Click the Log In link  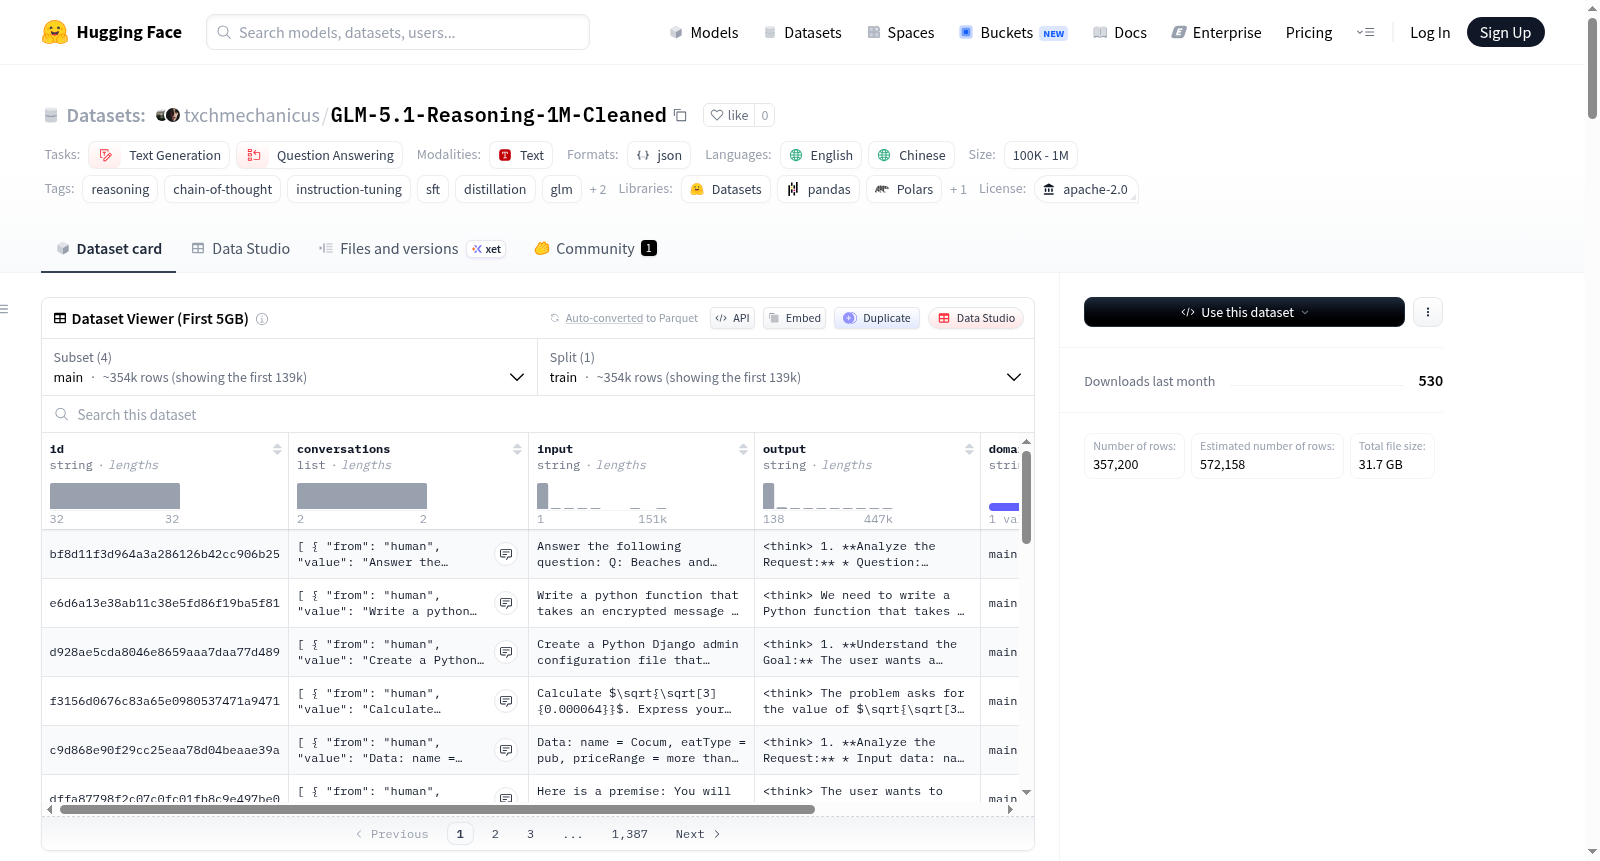click(x=1430, y=32)
